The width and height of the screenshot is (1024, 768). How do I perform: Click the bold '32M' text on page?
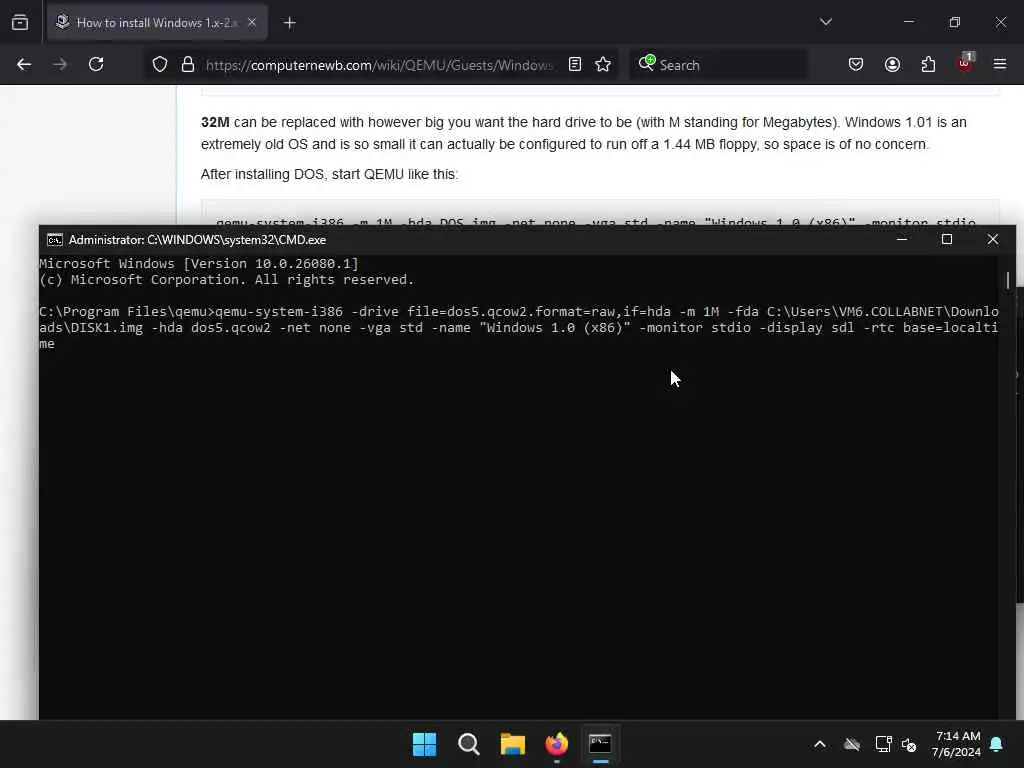215,123
